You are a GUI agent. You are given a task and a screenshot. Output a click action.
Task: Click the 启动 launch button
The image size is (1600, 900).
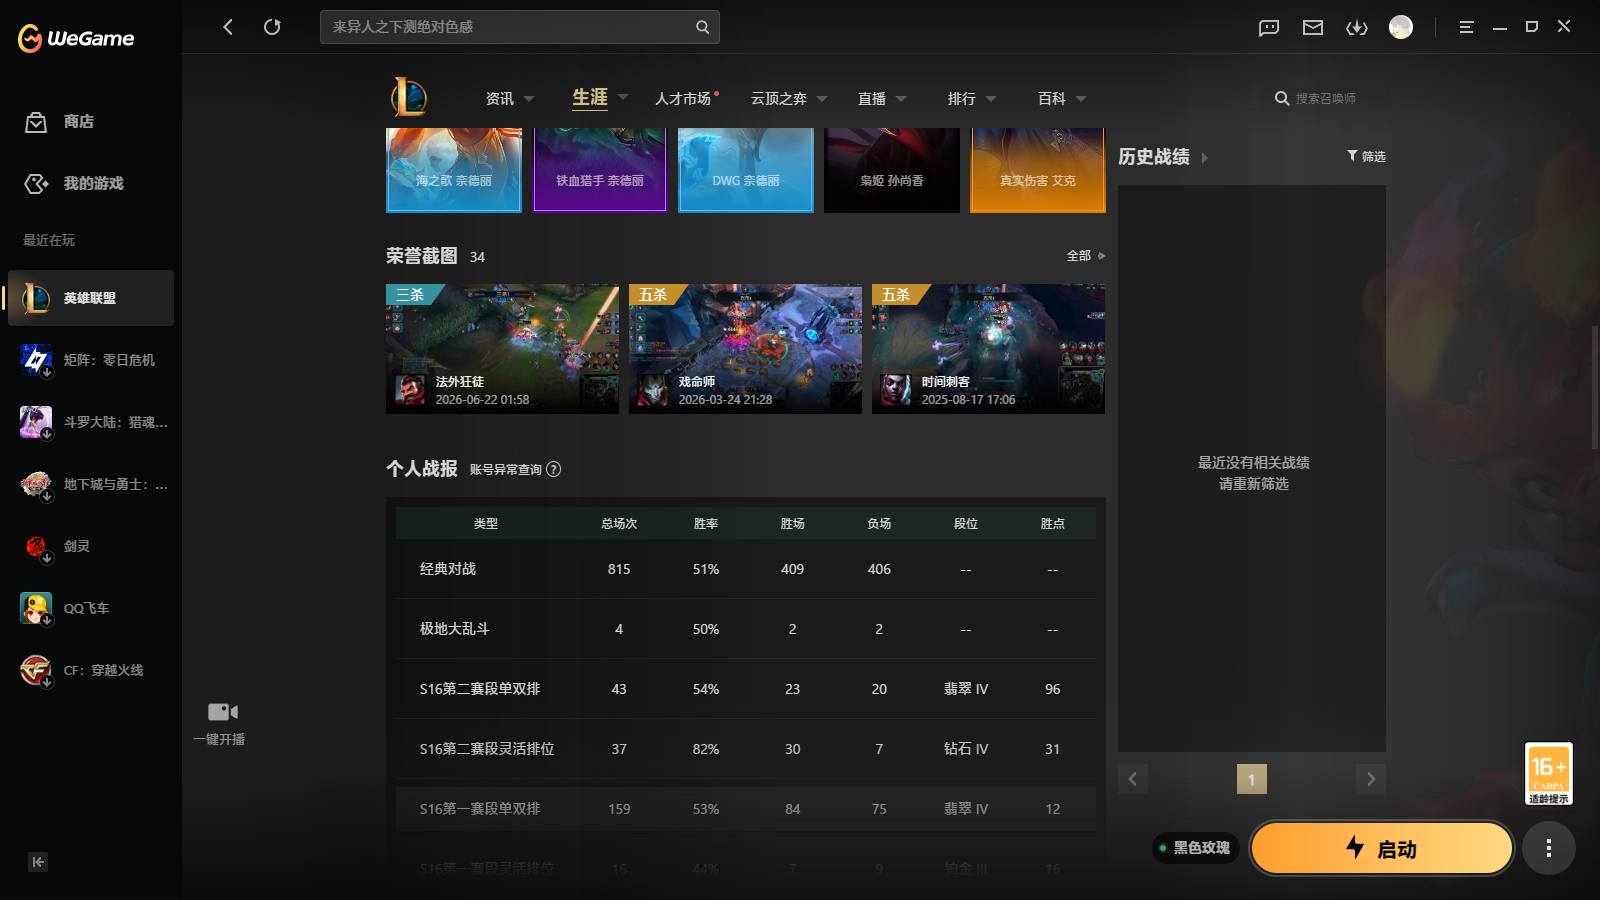click(x=1382, y=848)
